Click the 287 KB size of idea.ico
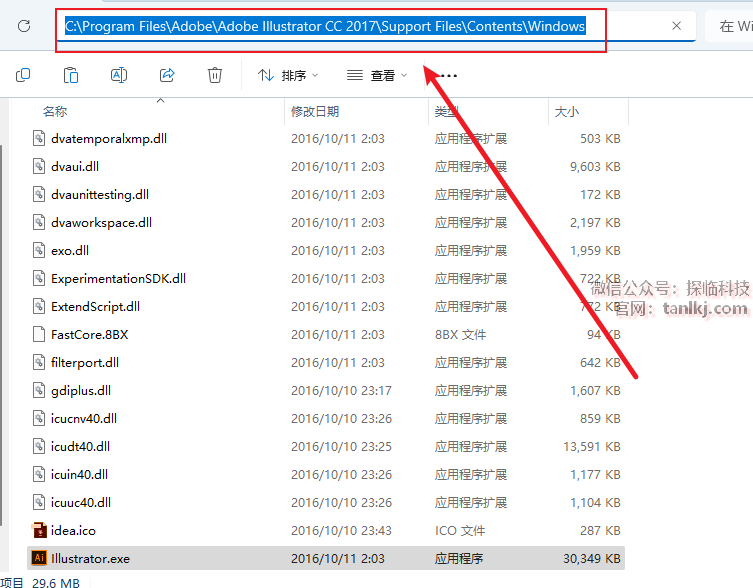The image size is (753, 588). click(x=600, y=530)
